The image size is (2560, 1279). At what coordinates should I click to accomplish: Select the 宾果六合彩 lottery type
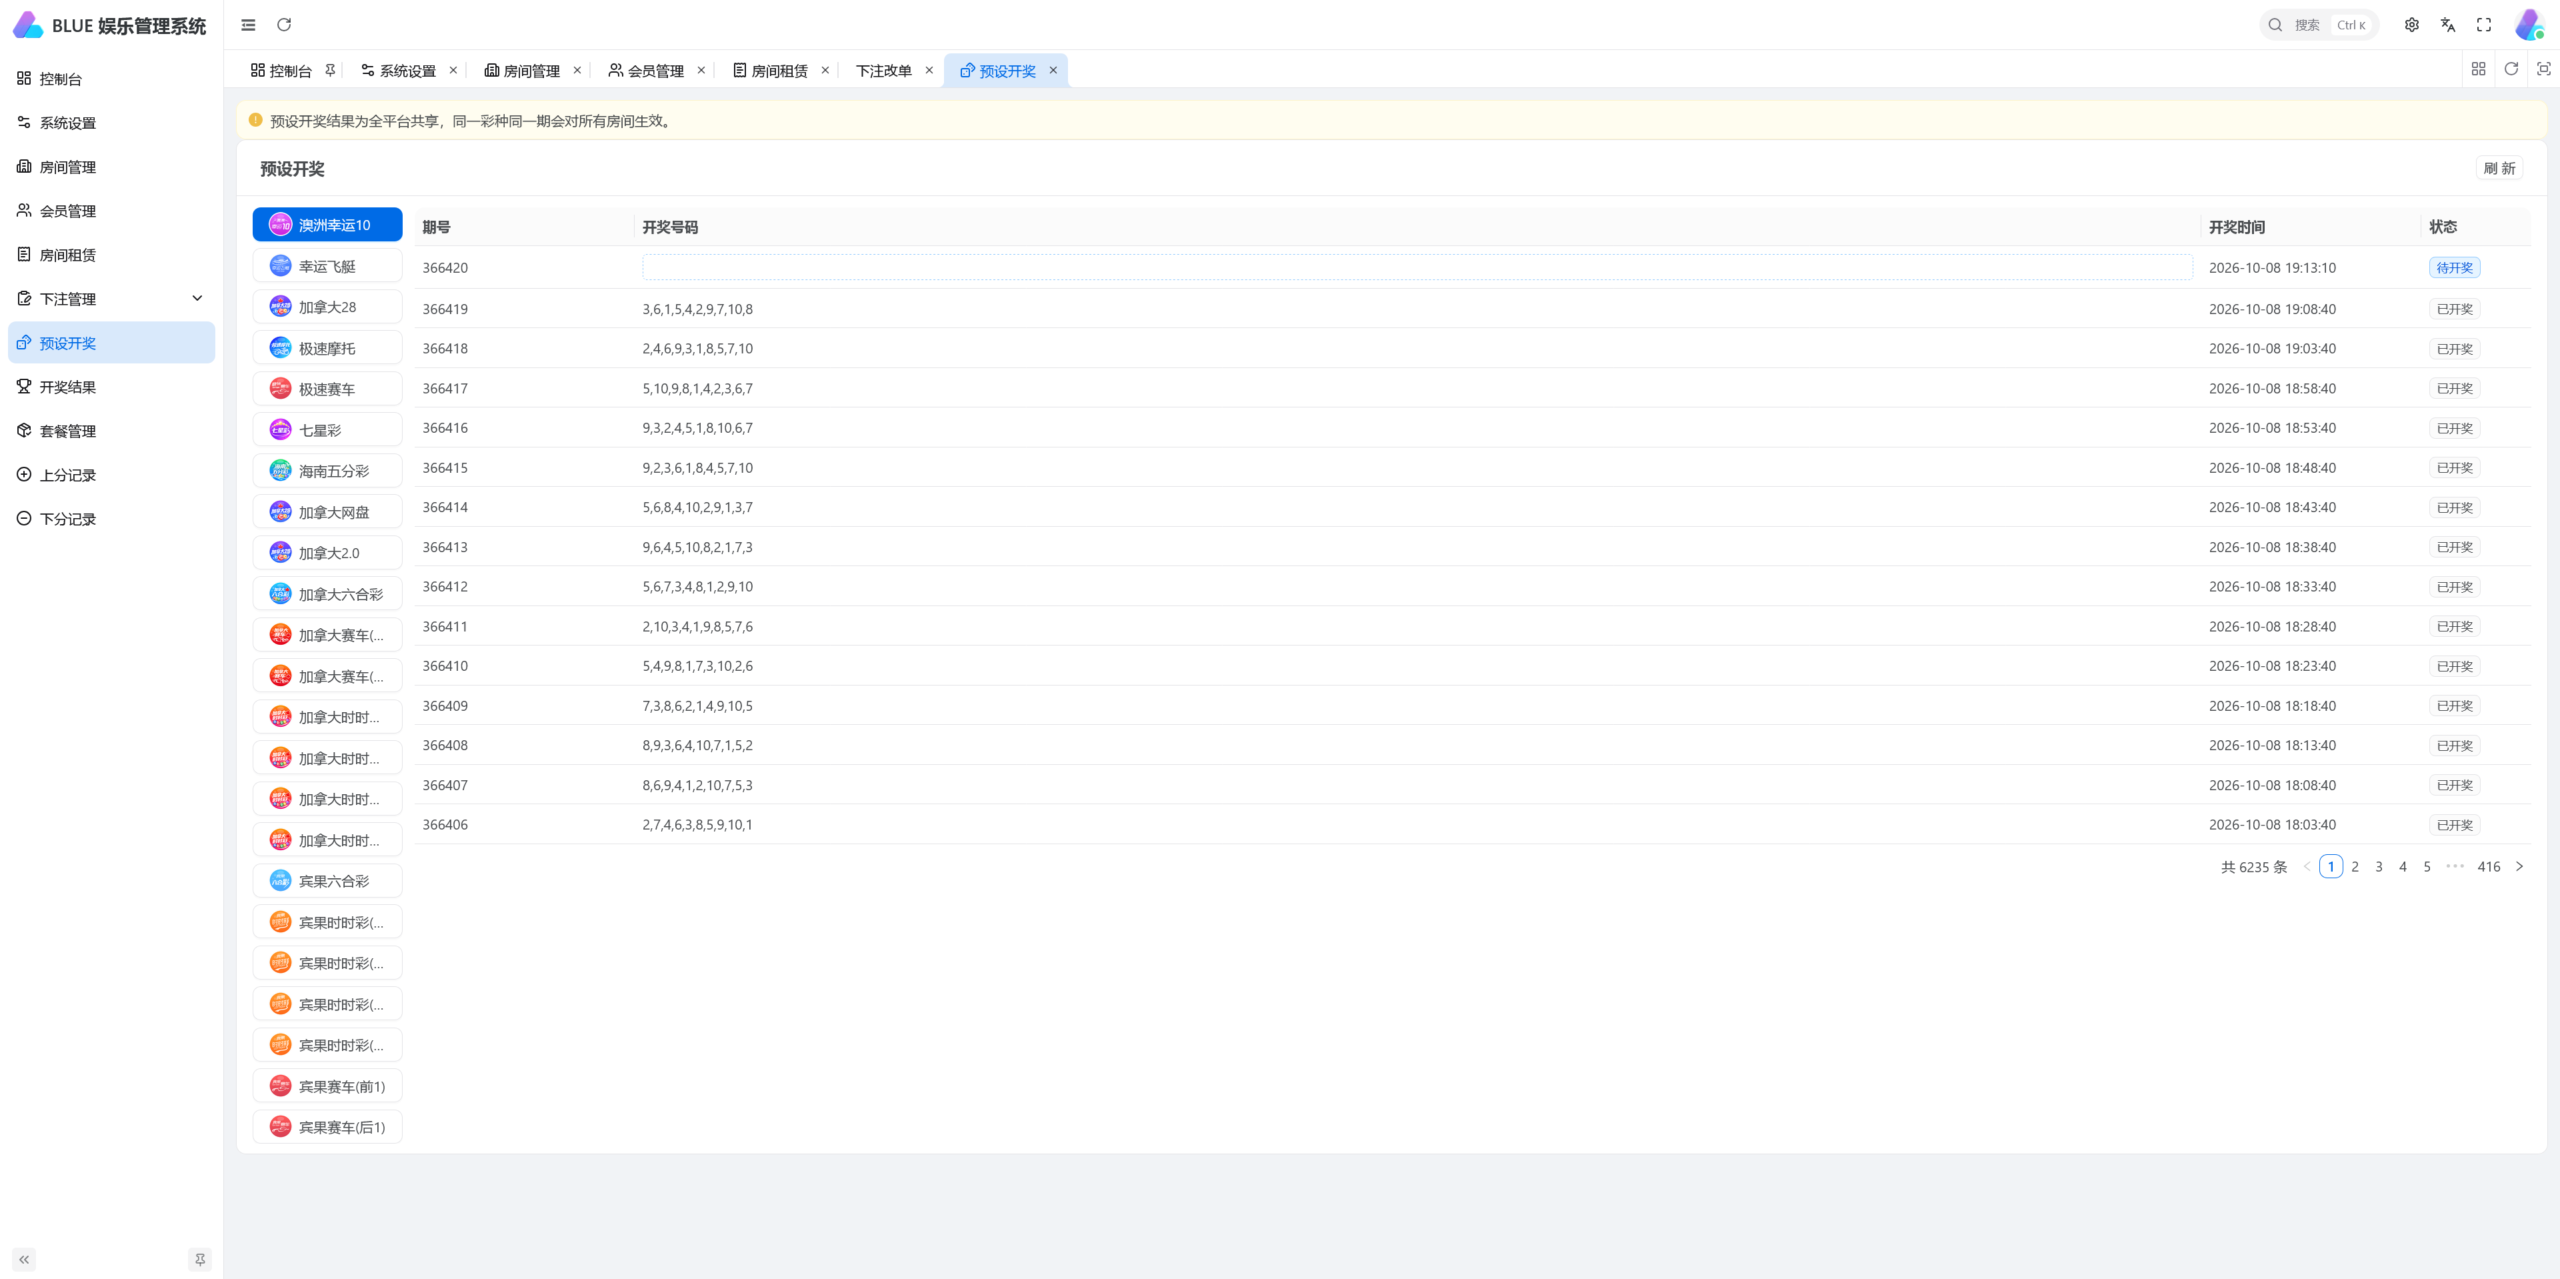(327, 881)
